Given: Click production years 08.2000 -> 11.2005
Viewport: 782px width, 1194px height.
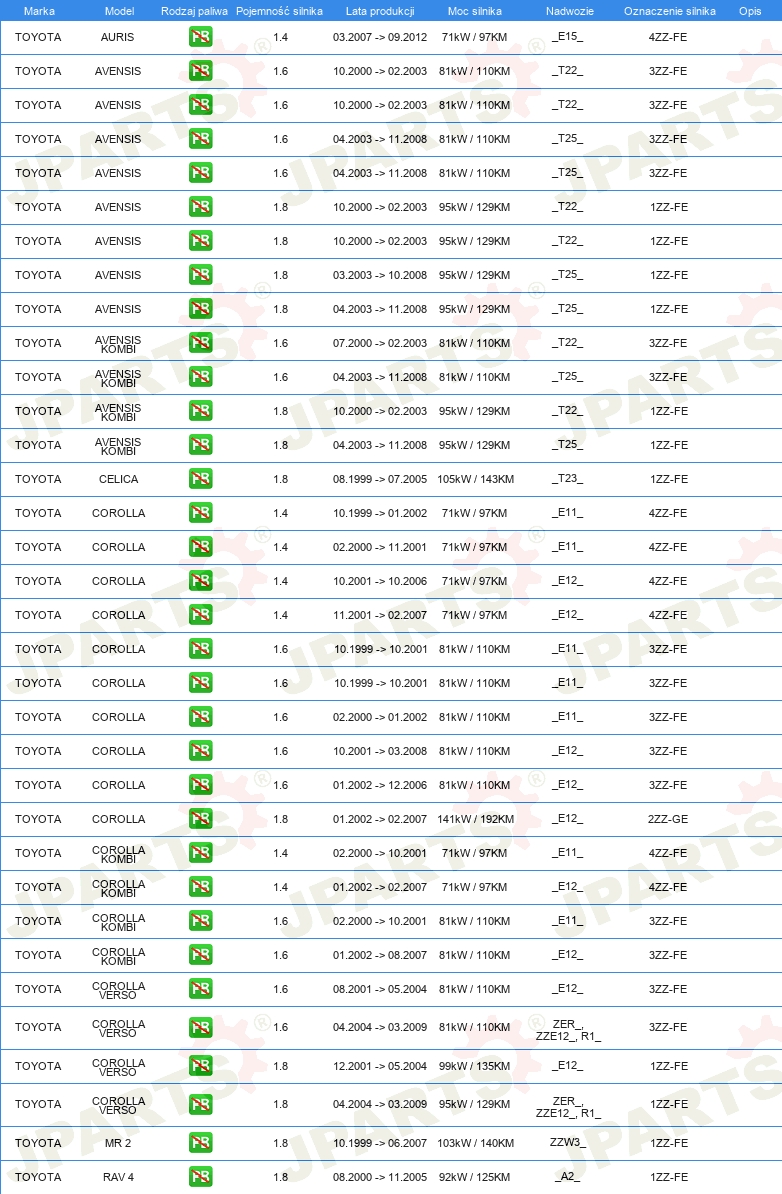Looking at the screenshot, I should coord(380,1176).
